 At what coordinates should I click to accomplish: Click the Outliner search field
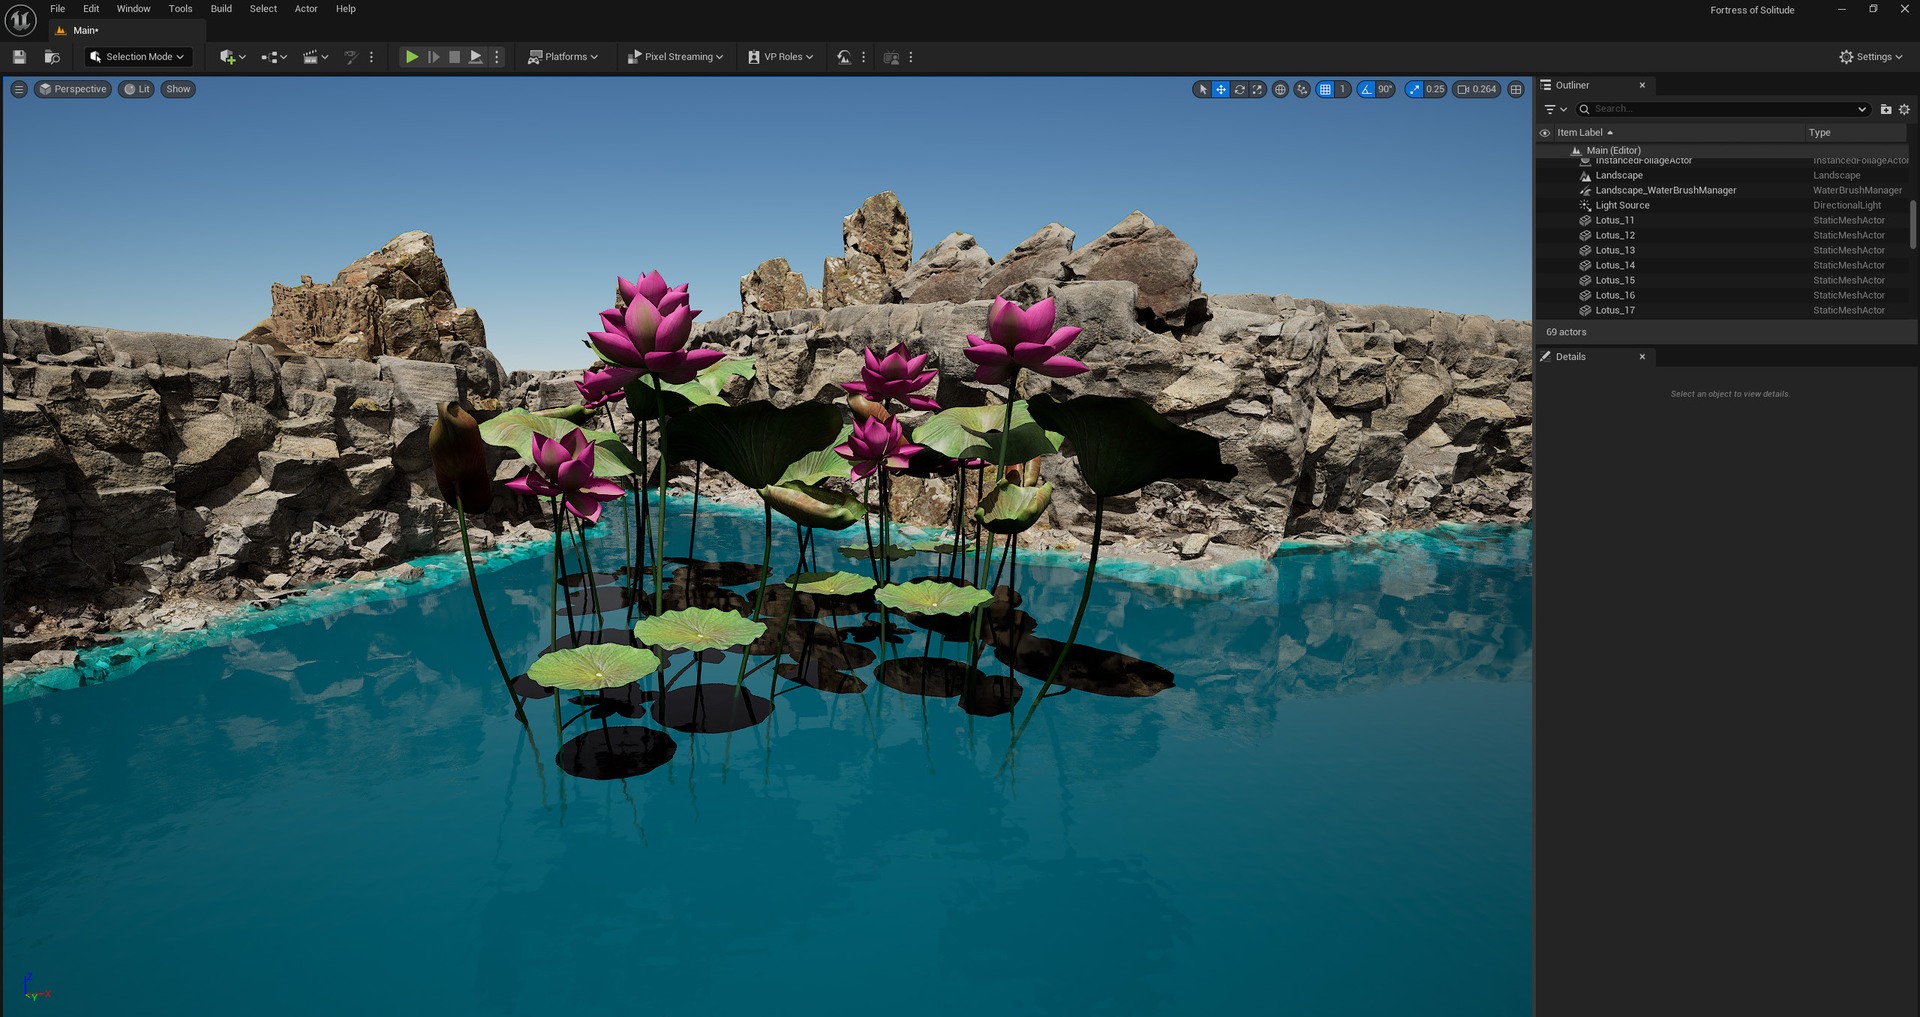pyautogui.click(x=1723, y=109)
